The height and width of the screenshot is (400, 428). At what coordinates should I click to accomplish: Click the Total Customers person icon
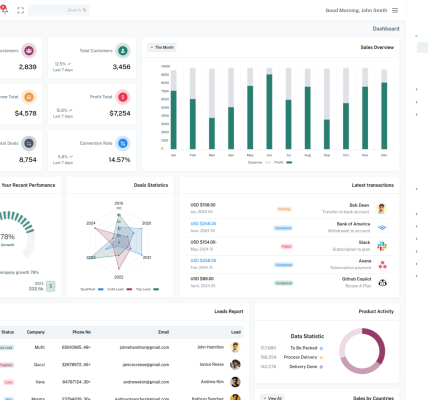tap(123, 51)
